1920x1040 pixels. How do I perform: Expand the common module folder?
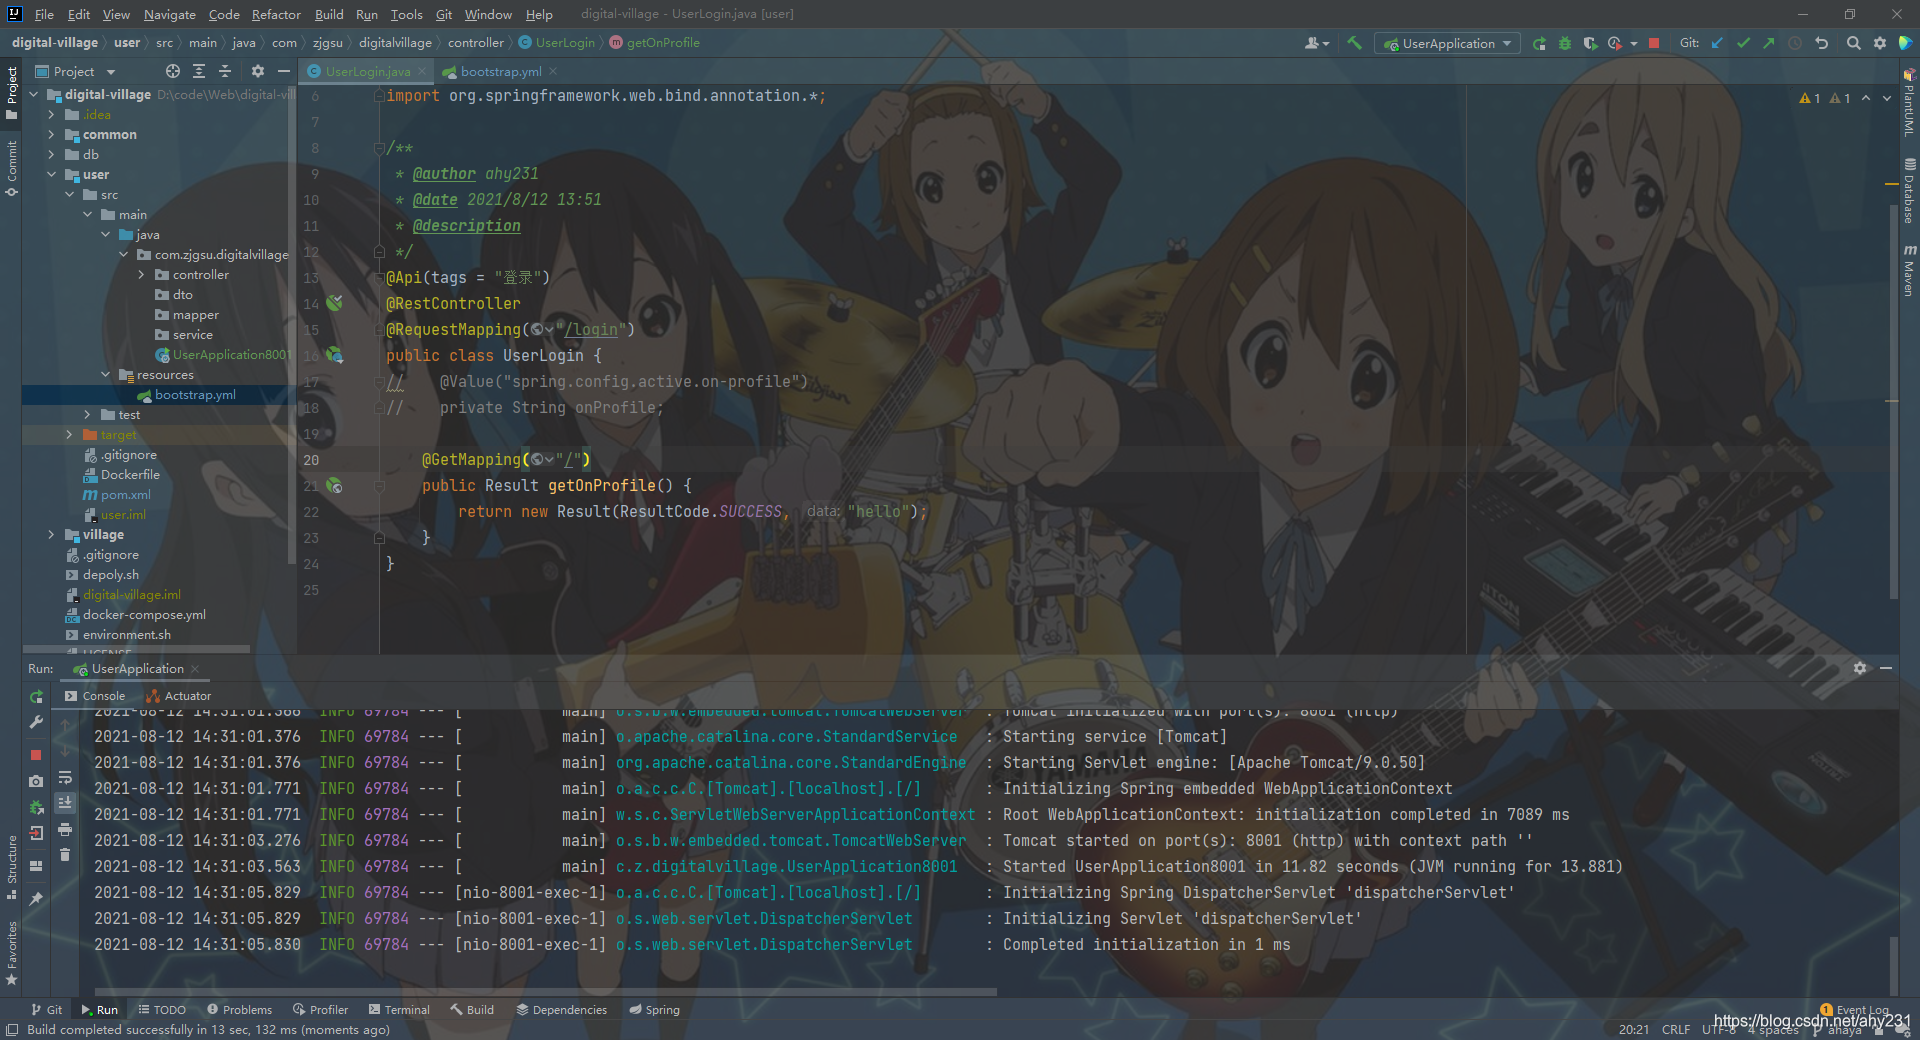click(x=51, y=134)
